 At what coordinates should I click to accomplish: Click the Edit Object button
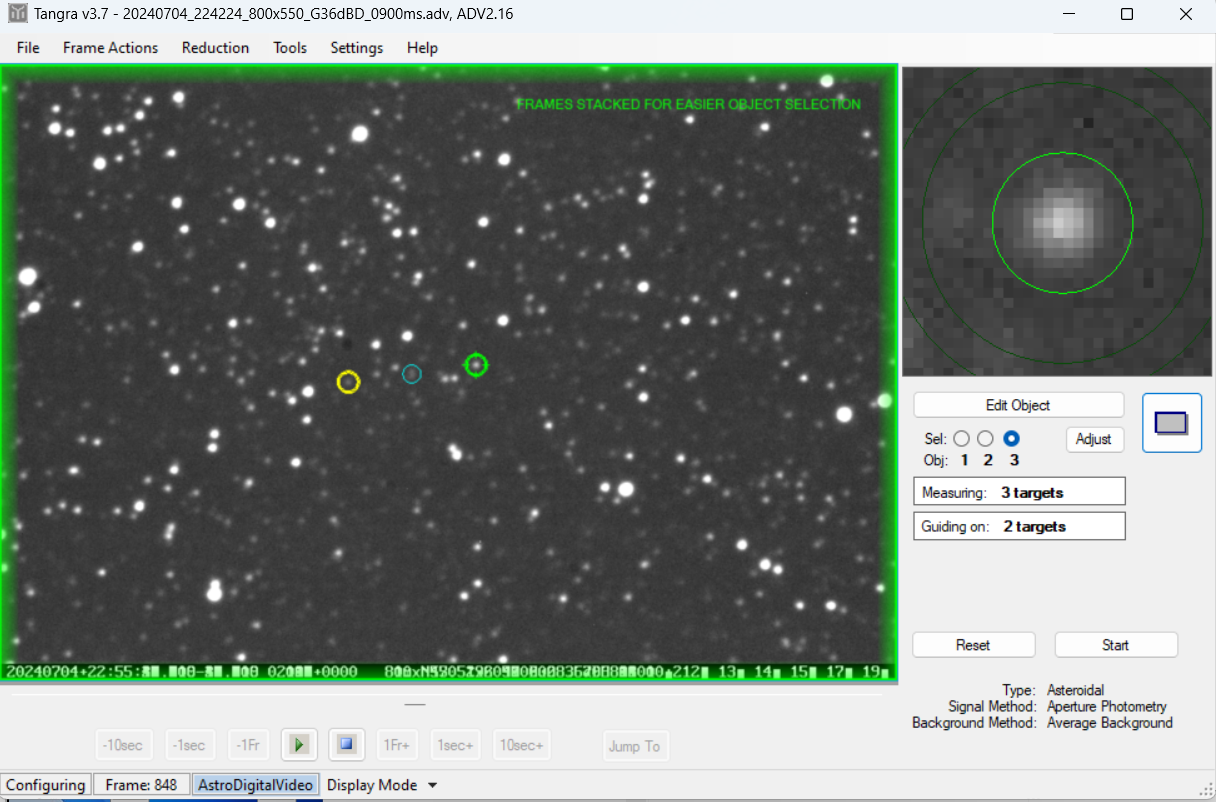point(1018,405)
